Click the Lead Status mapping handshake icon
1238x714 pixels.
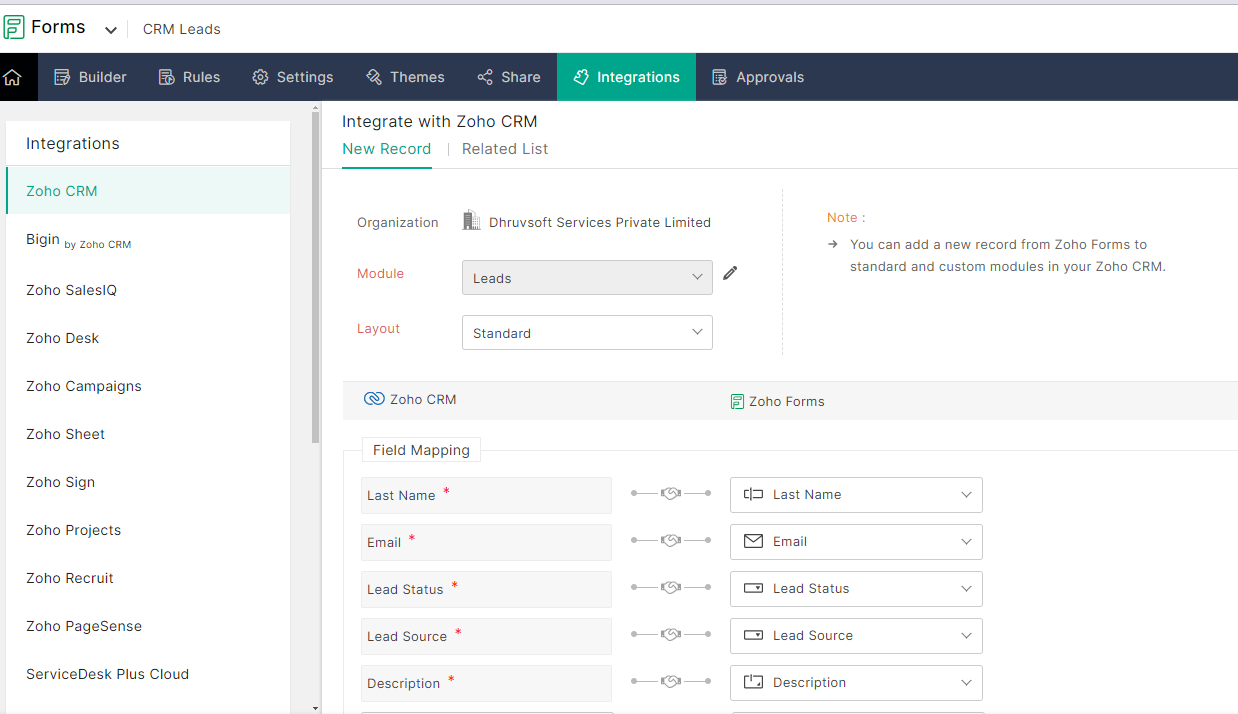pos(671,587)
